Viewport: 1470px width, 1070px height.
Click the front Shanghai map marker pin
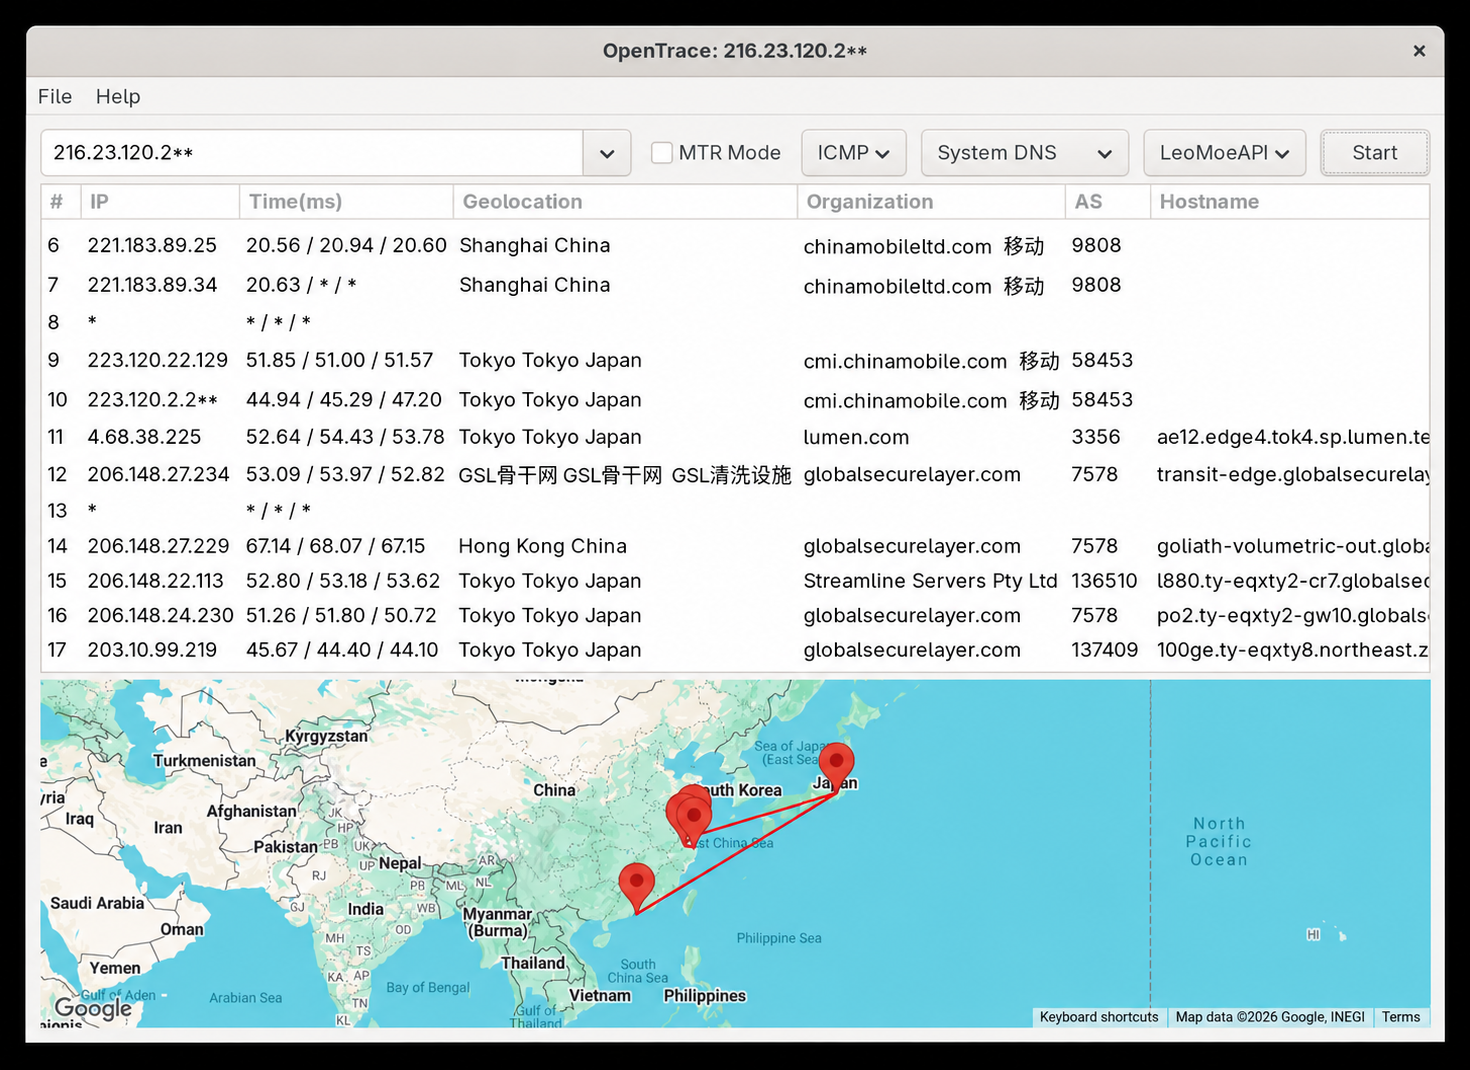click(693, 823)
